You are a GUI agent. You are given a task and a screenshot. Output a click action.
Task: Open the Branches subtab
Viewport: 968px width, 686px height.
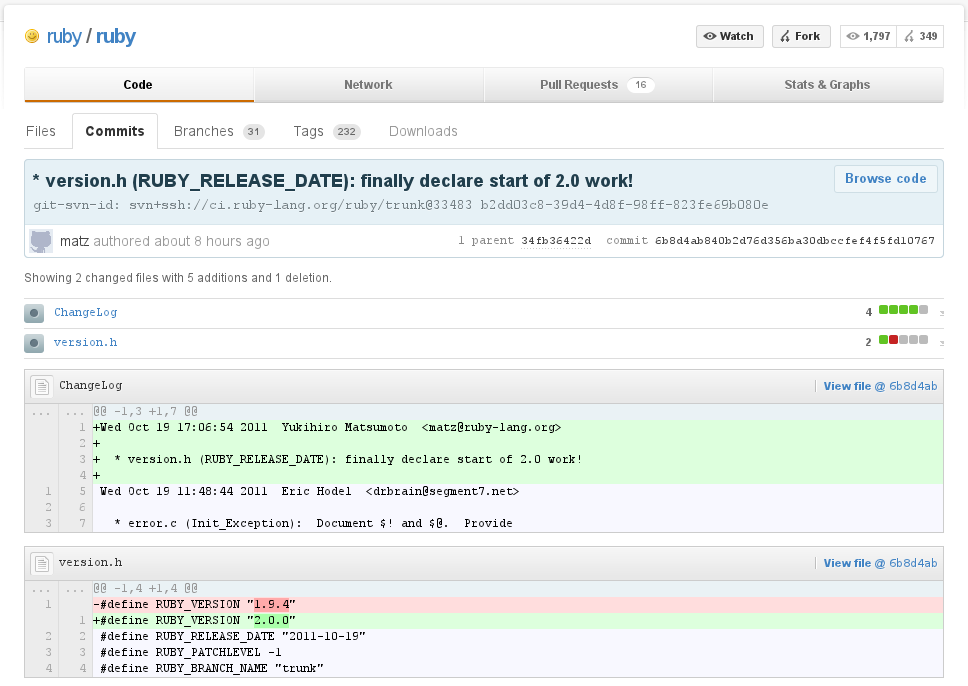point(219,131)
